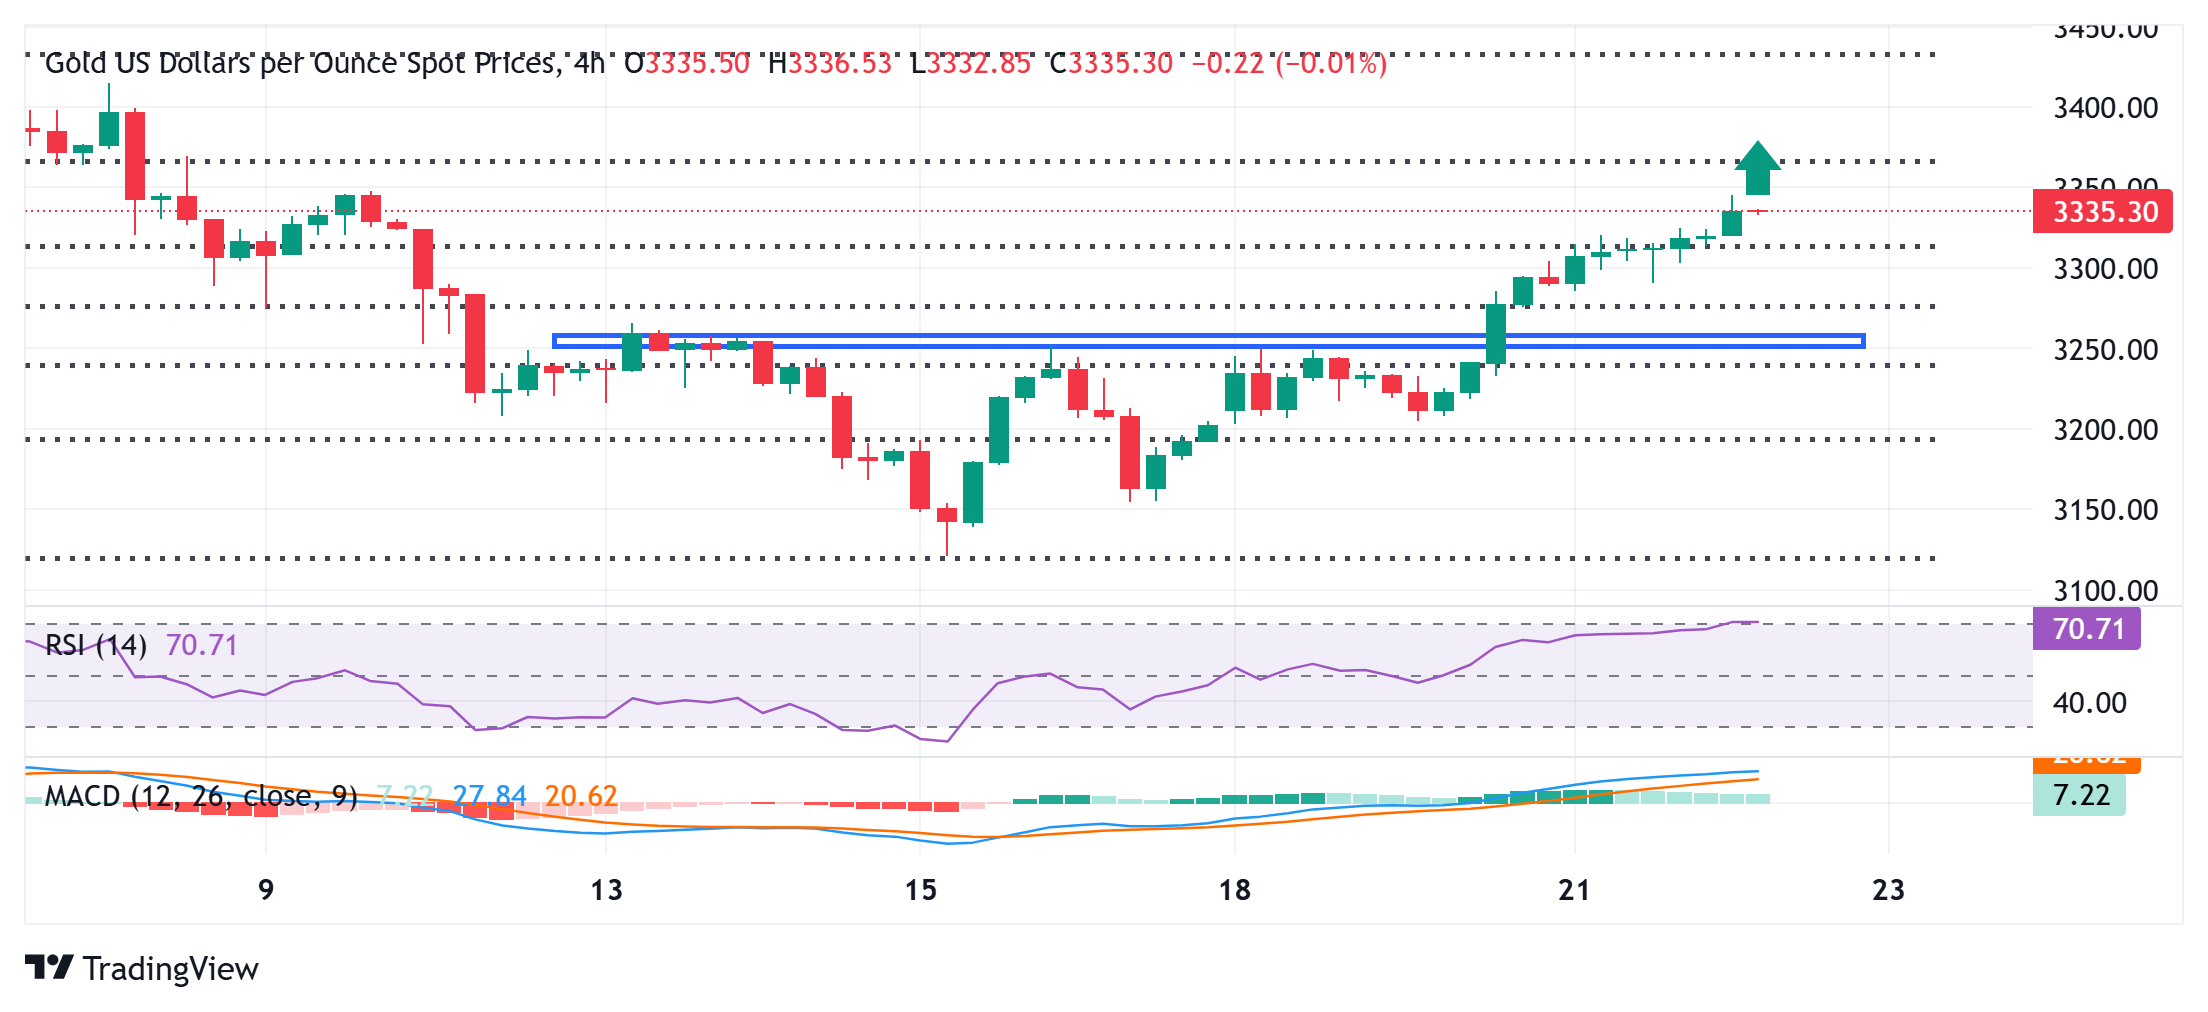This screenshot has width=2208, height=1012.
Task: Click the 40.00 level on RSI scale
Action: pyautogui.click(x=2089, y=703)
